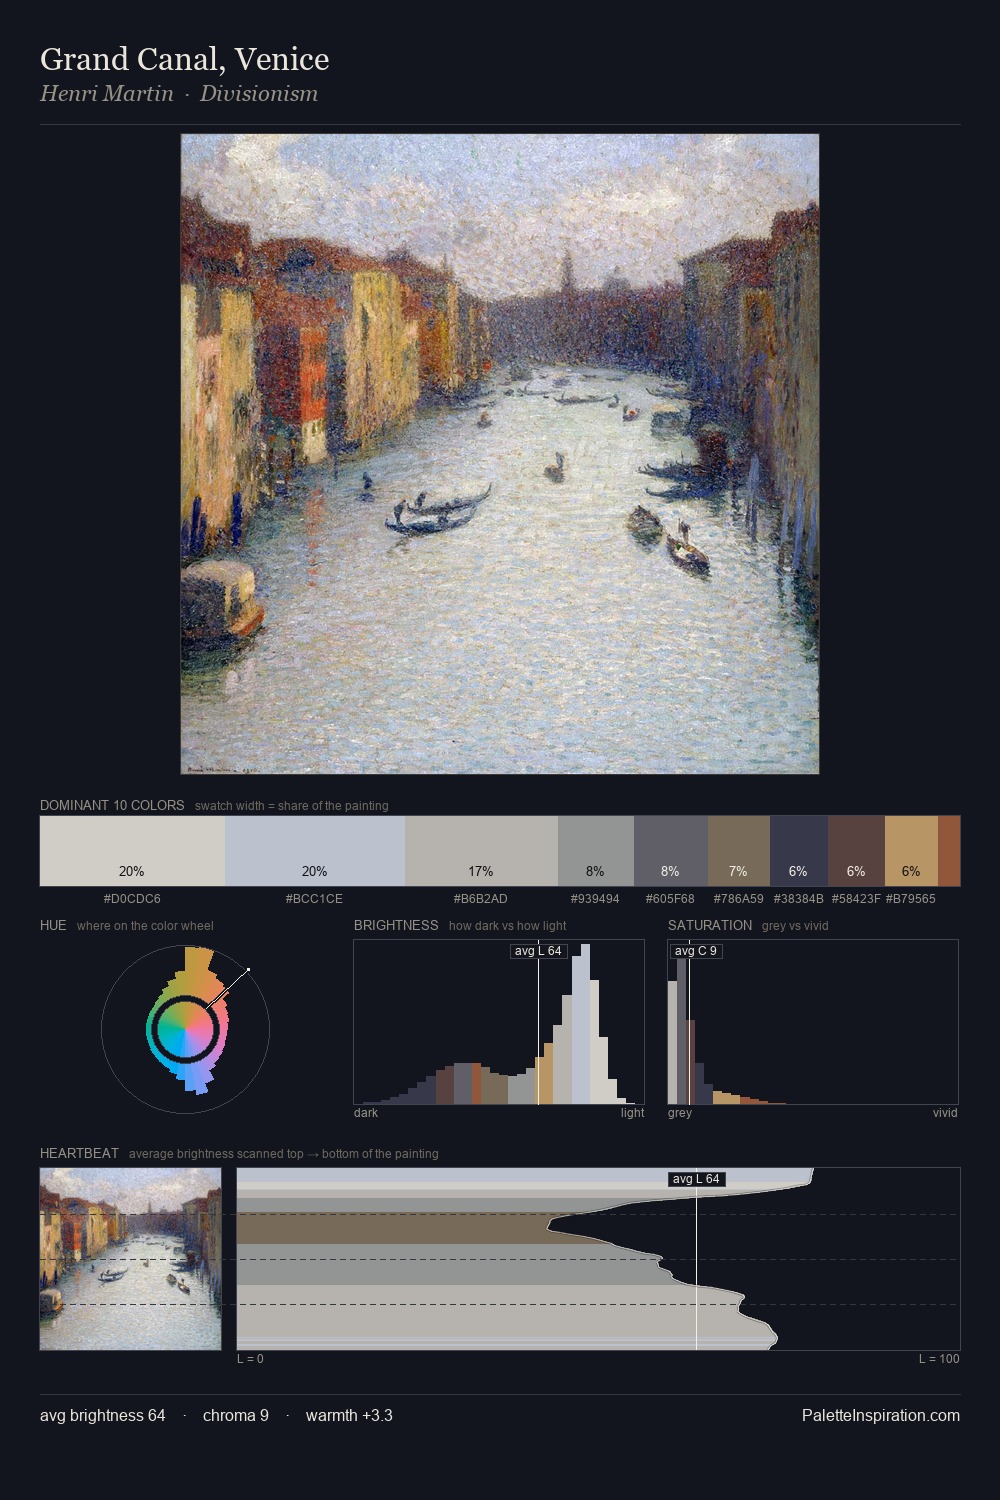Viewport: 1000px width, 1500px height.
Task: Click the 'L = 100' axis label
Action: click(x=939, y=1359)
